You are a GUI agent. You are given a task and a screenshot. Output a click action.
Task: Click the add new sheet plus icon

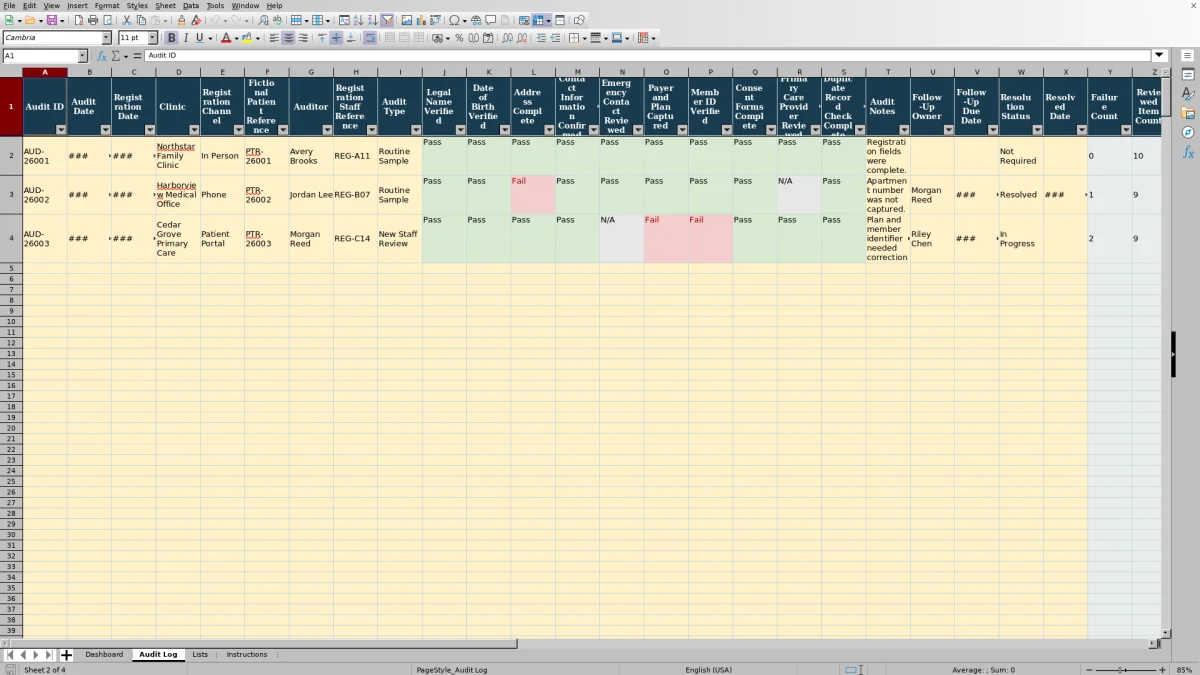(66, 655)
